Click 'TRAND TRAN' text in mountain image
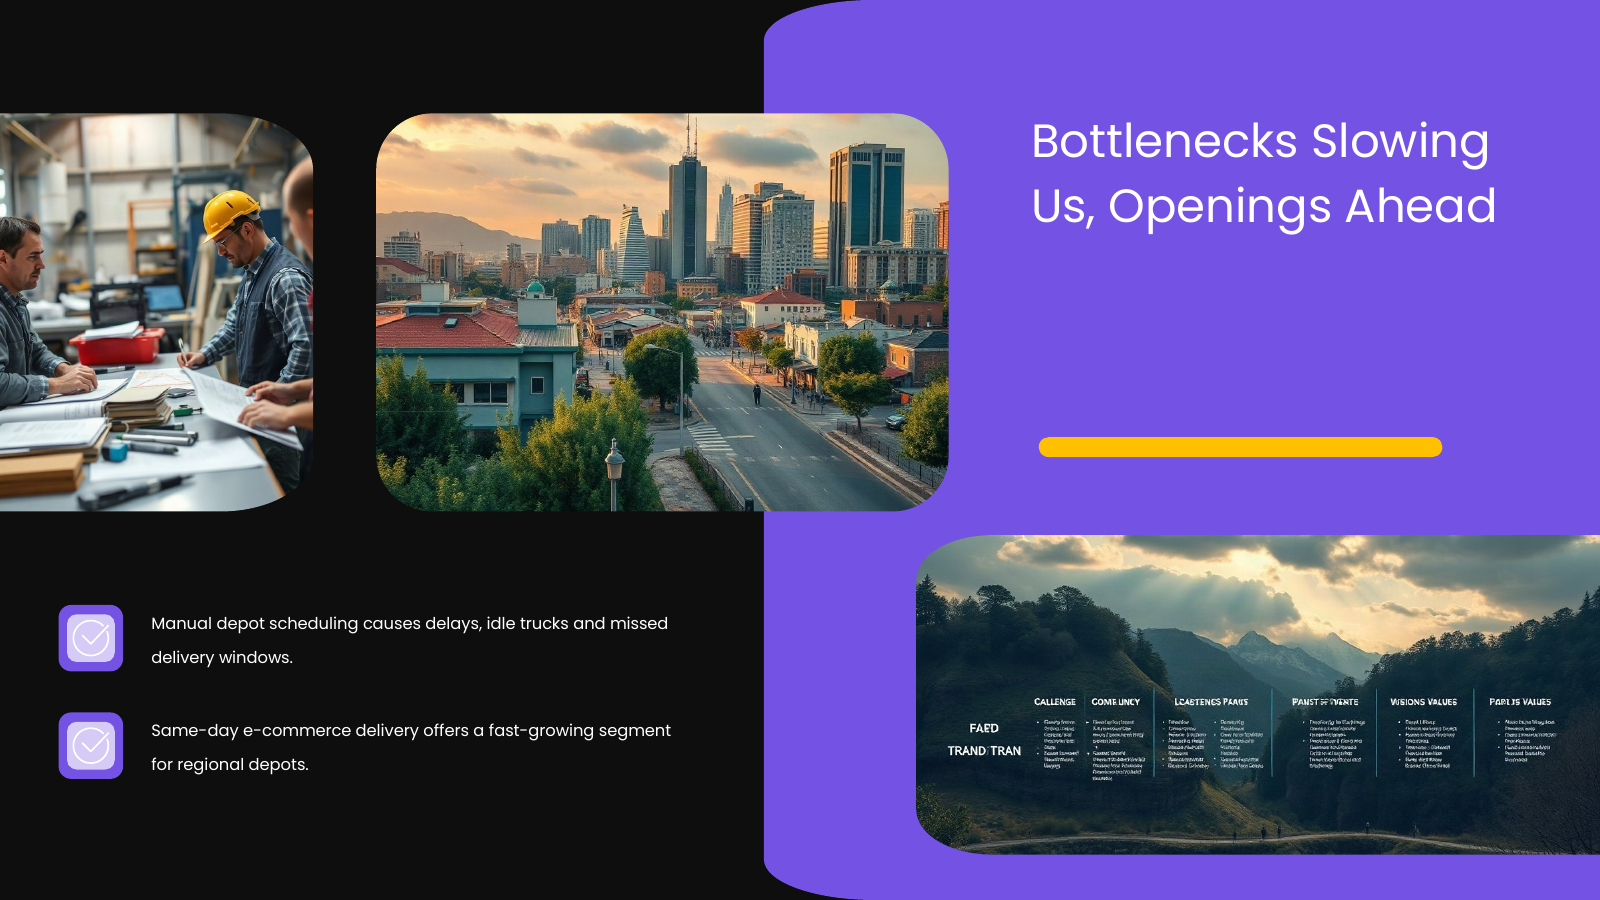 click(x=984, y=751)
